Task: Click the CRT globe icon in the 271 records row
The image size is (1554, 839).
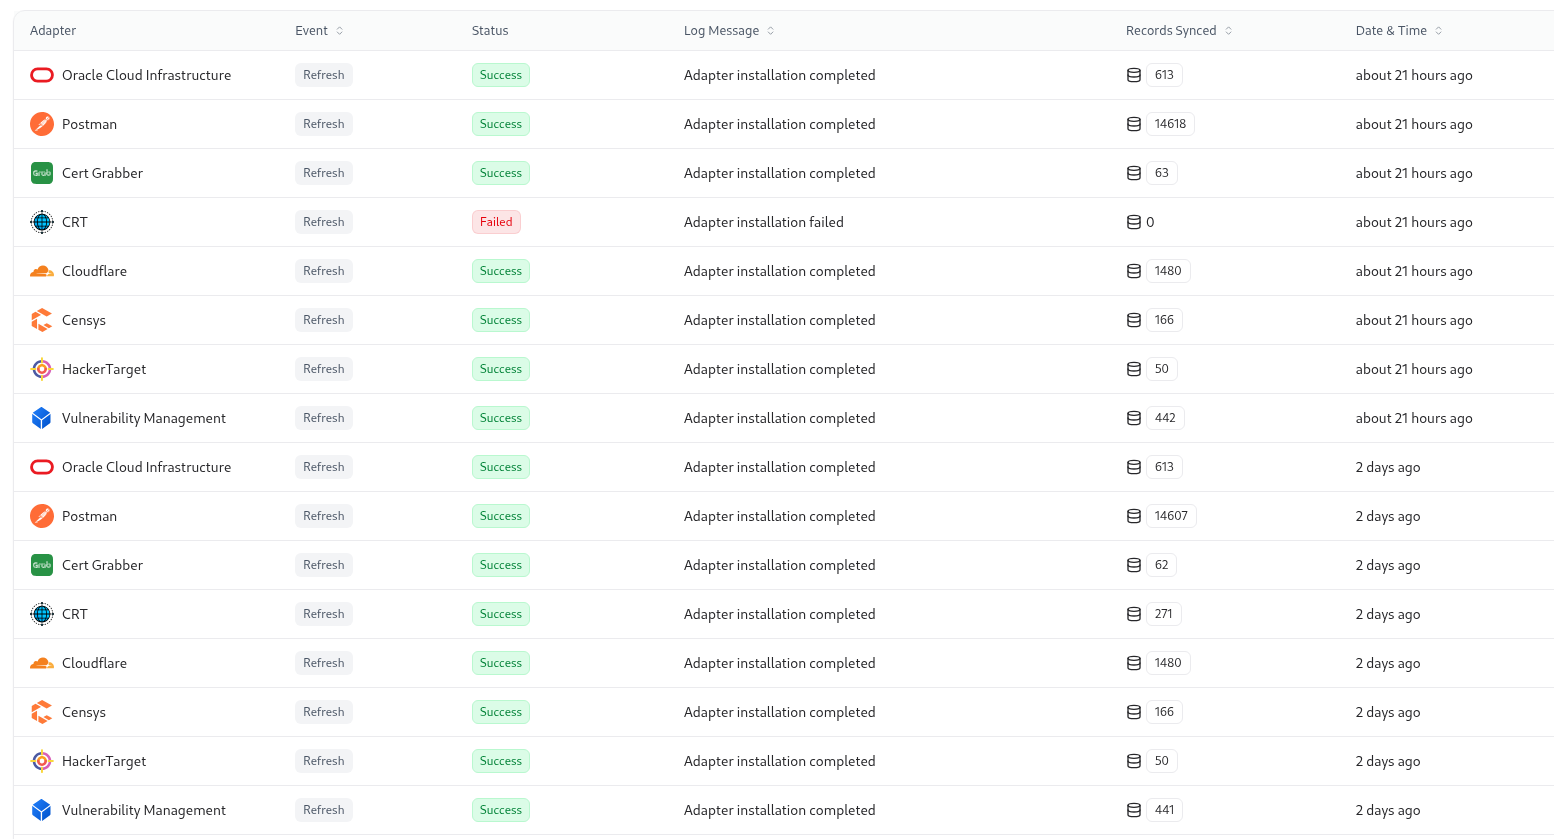Action: coord(42,614)
